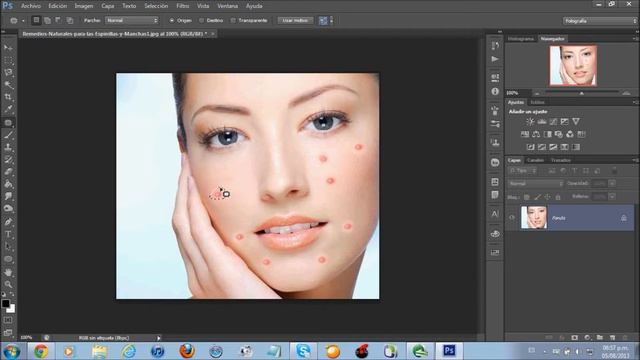The height and width of the screenshot is (360, 640).
Task: Toggle New selection mode button
Action: point(36,20)
